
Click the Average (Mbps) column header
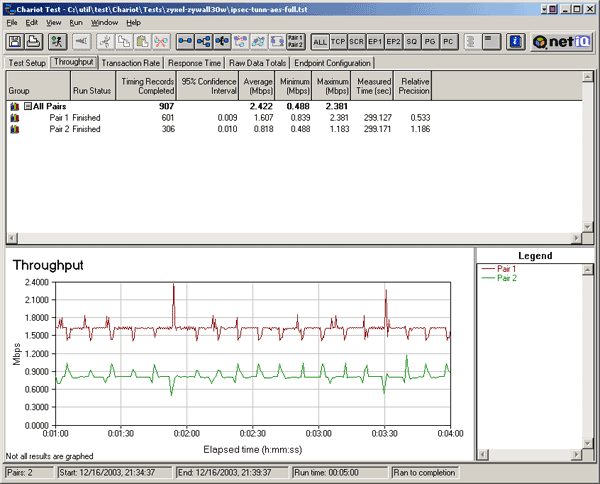coord(258,85)
